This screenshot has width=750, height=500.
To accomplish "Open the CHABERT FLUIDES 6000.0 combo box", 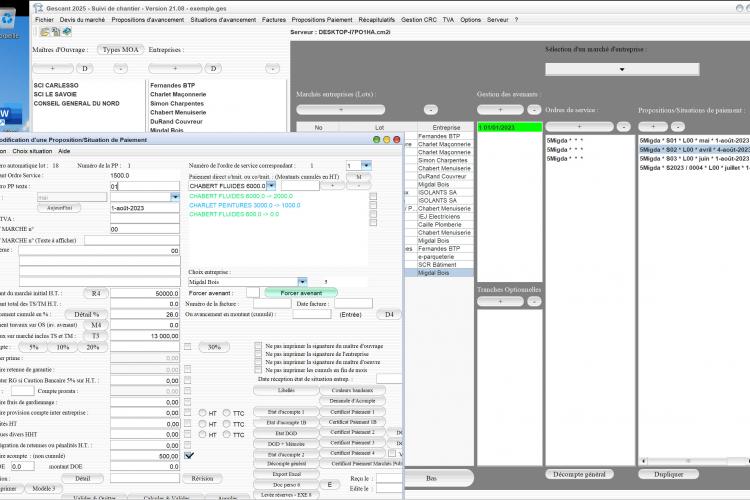I will 271,186.
